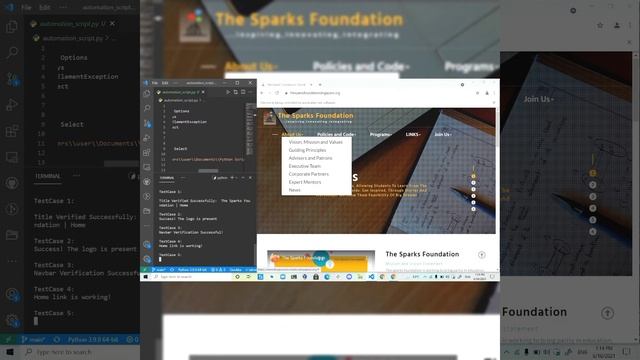Open the Edit menu in VS Code

pyautogui.click(x=165, y=83)
